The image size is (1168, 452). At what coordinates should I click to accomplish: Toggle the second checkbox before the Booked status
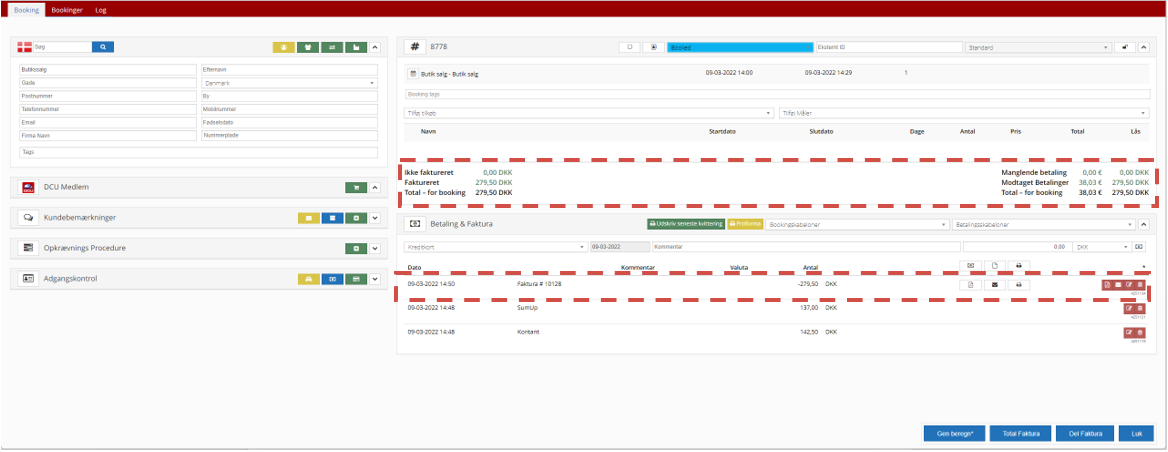[x=653, y=47]
